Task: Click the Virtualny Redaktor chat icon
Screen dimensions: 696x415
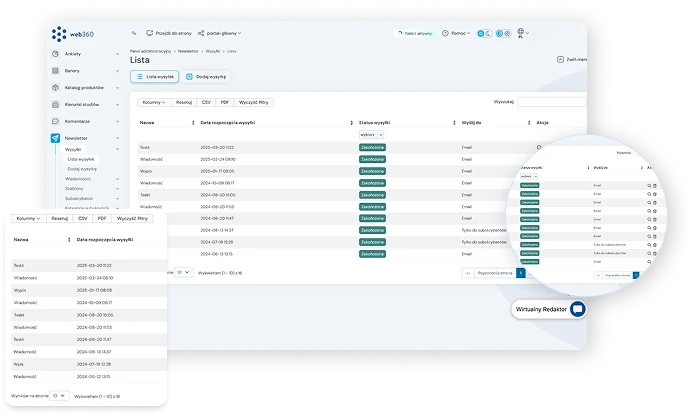Action: [577, 310]
